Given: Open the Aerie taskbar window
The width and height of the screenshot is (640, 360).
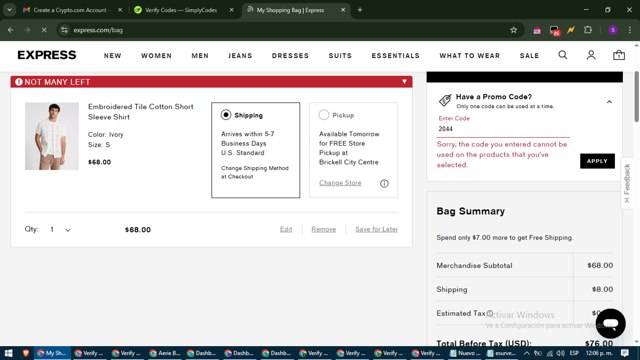Looking at the screenshot, I should tap(164, 353).
